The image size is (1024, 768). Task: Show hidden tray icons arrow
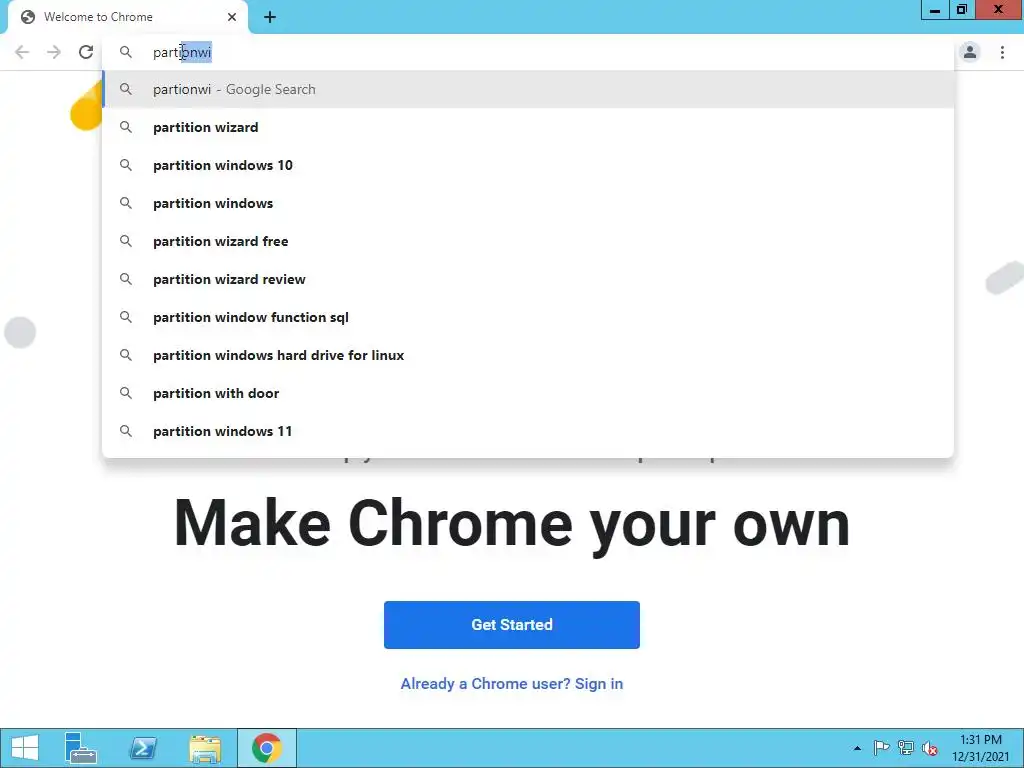tap(857, 748)
